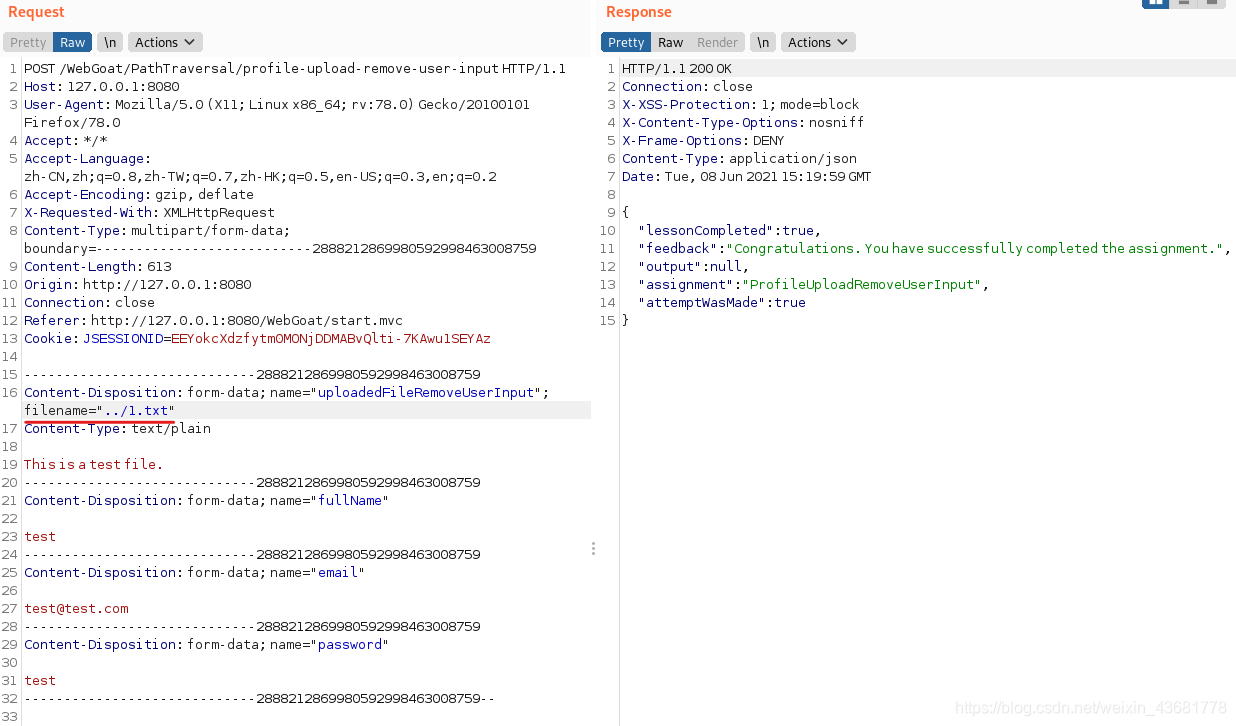Switch Response view to Raw
The height and width of the screenshot is (726, 1236).
[x=671, y=42]
